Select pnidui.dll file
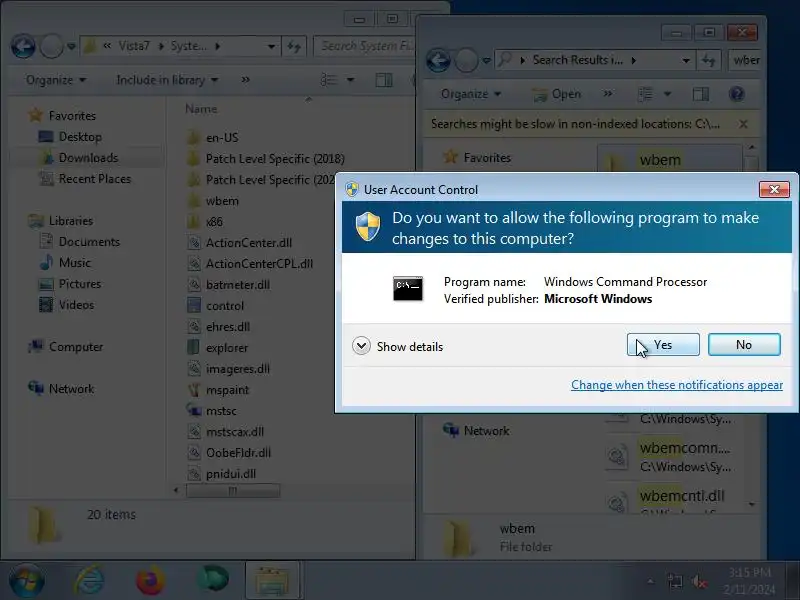800x600 pixels. click(x=221, y=474)
